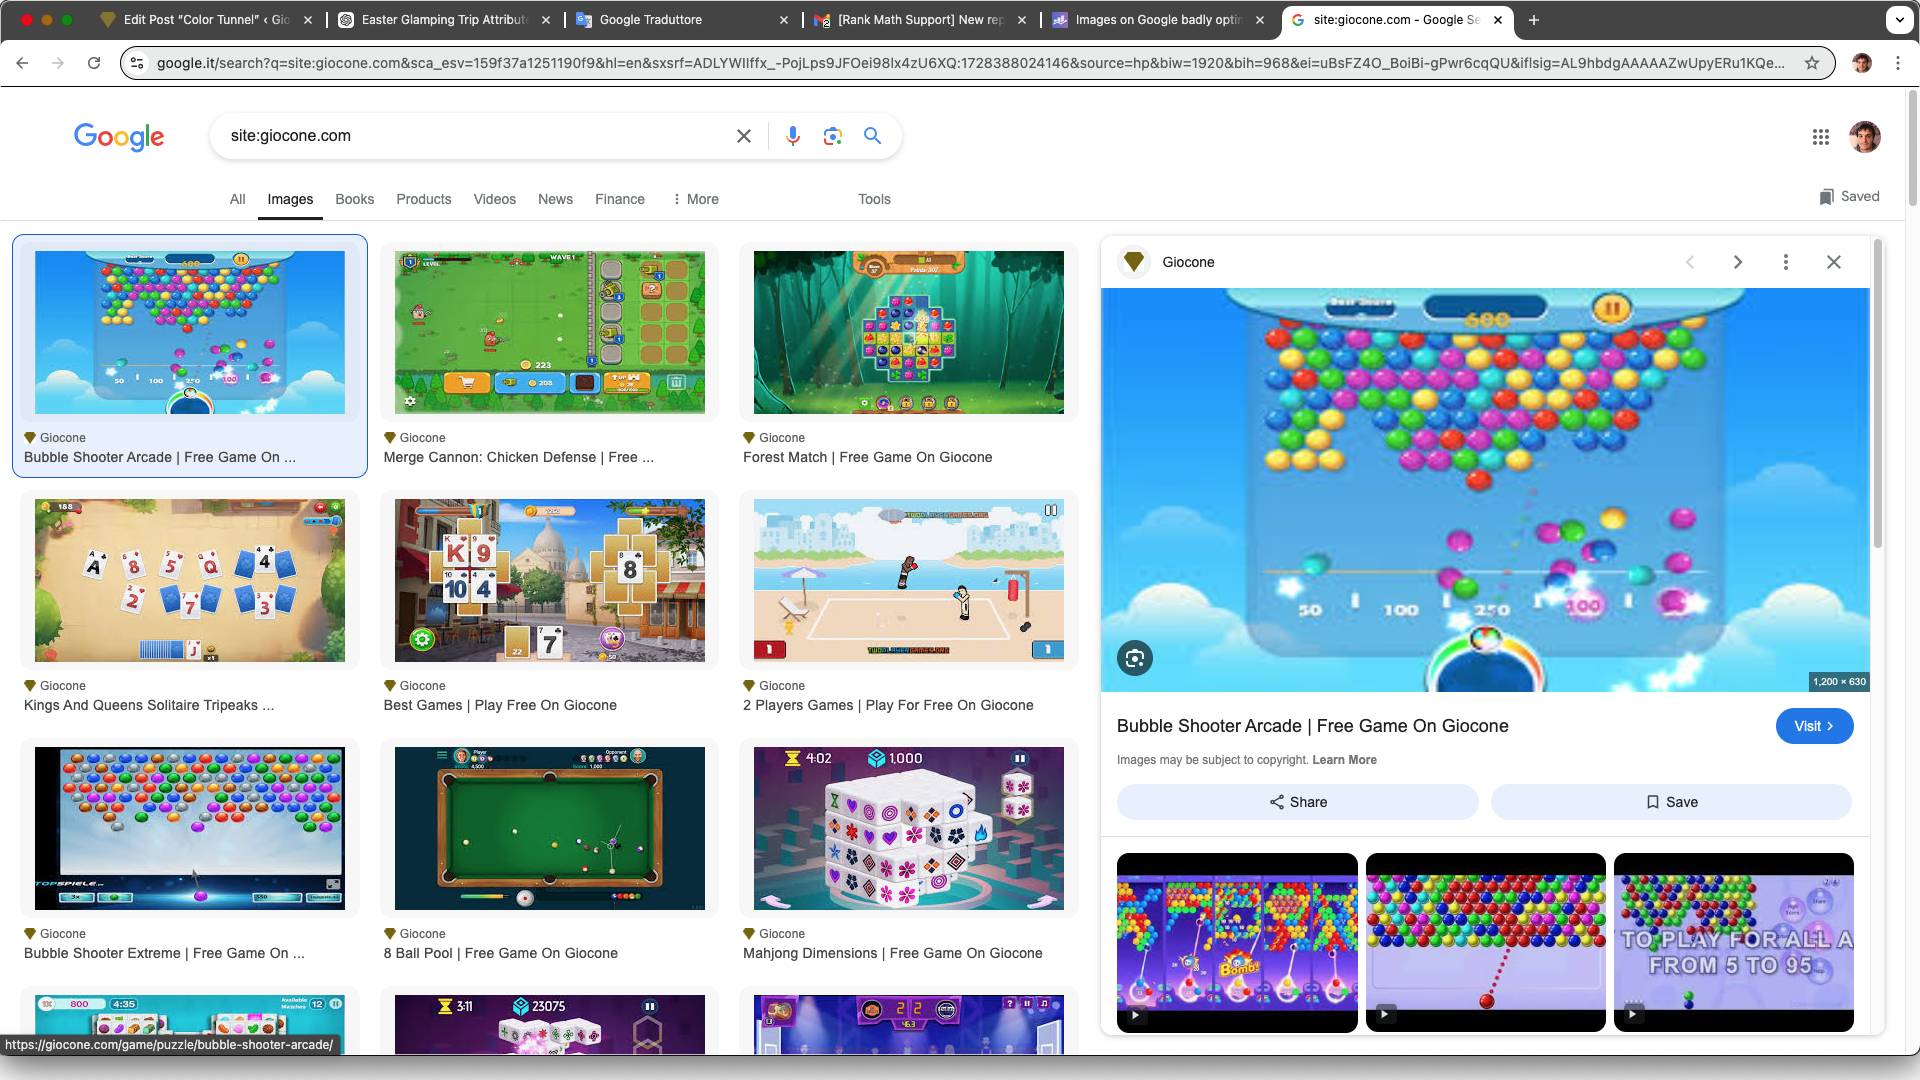Go forward to the next page

58,63
